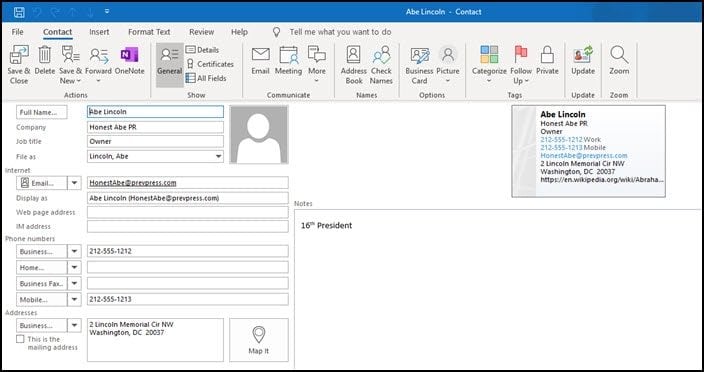Click the Full Name... button

click(x=42, y=112)
